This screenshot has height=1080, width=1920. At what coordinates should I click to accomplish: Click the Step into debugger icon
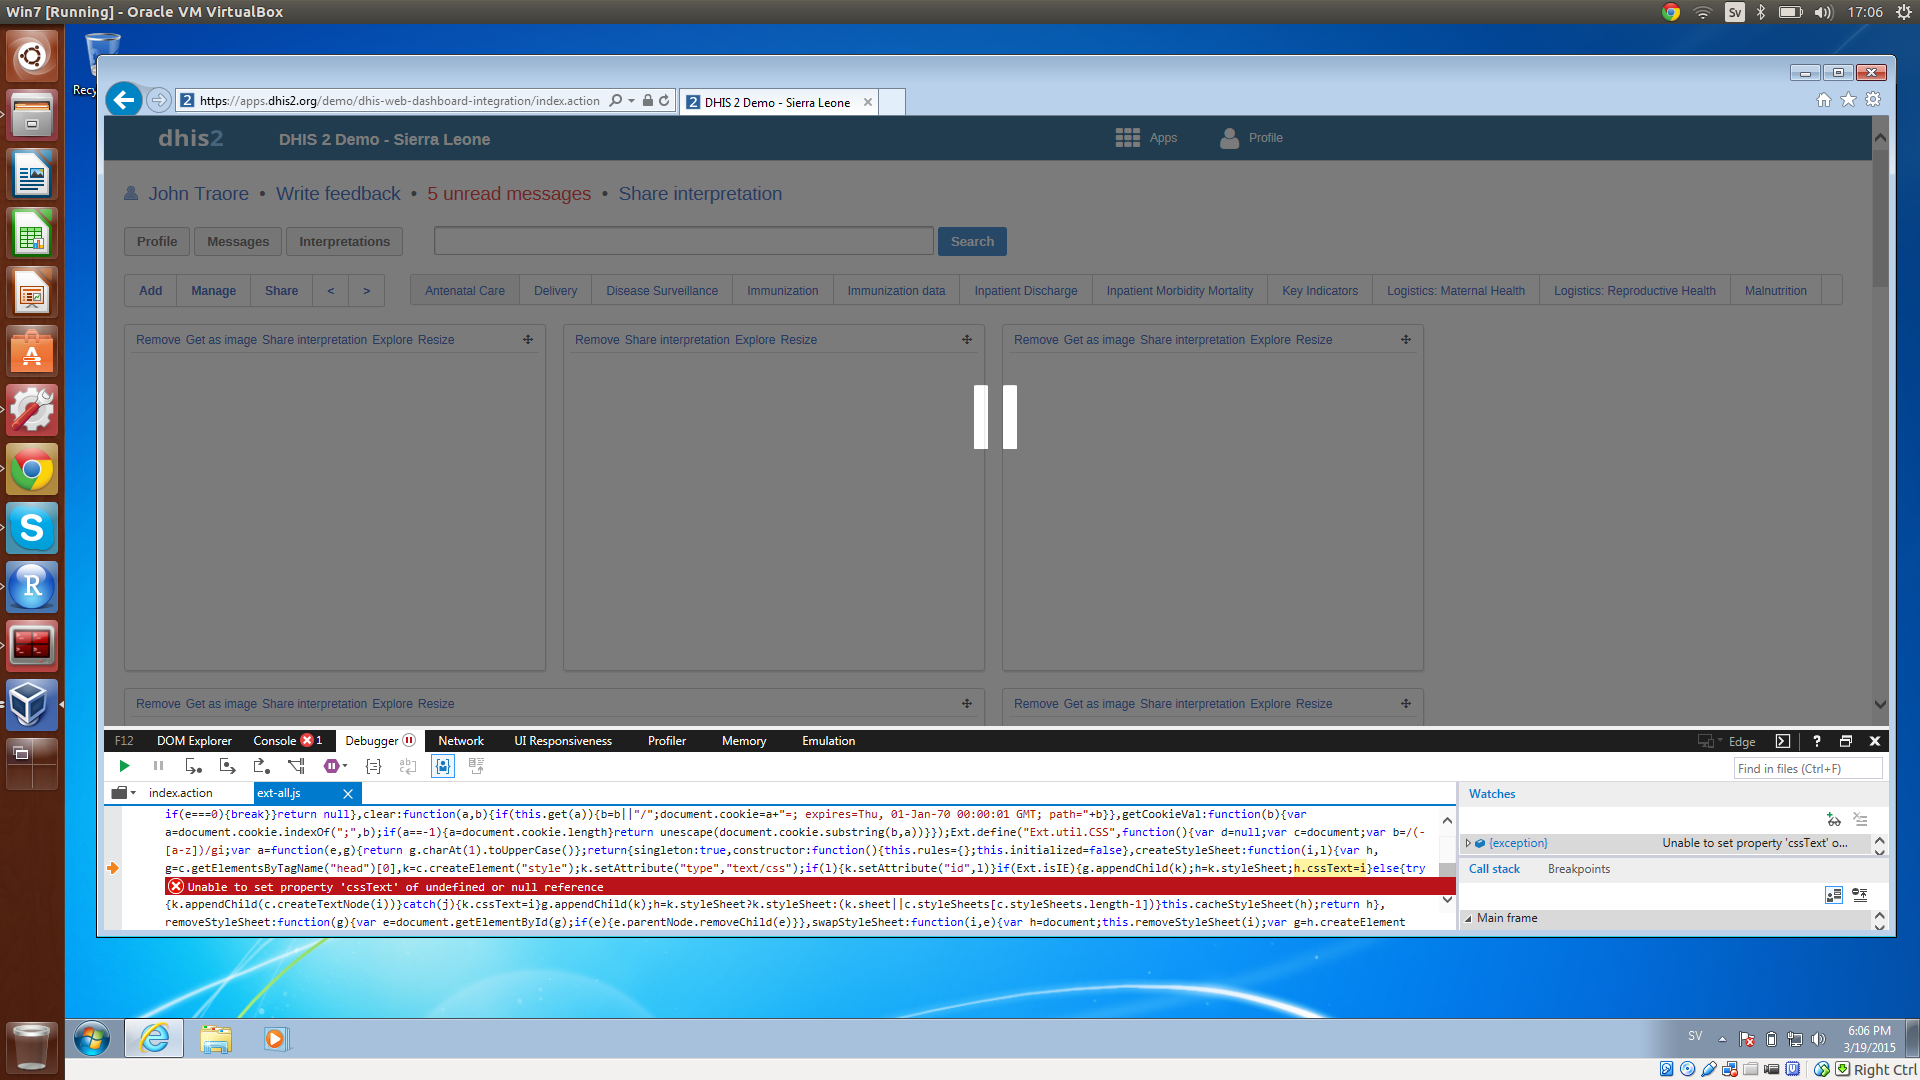[x=193, y=766]
